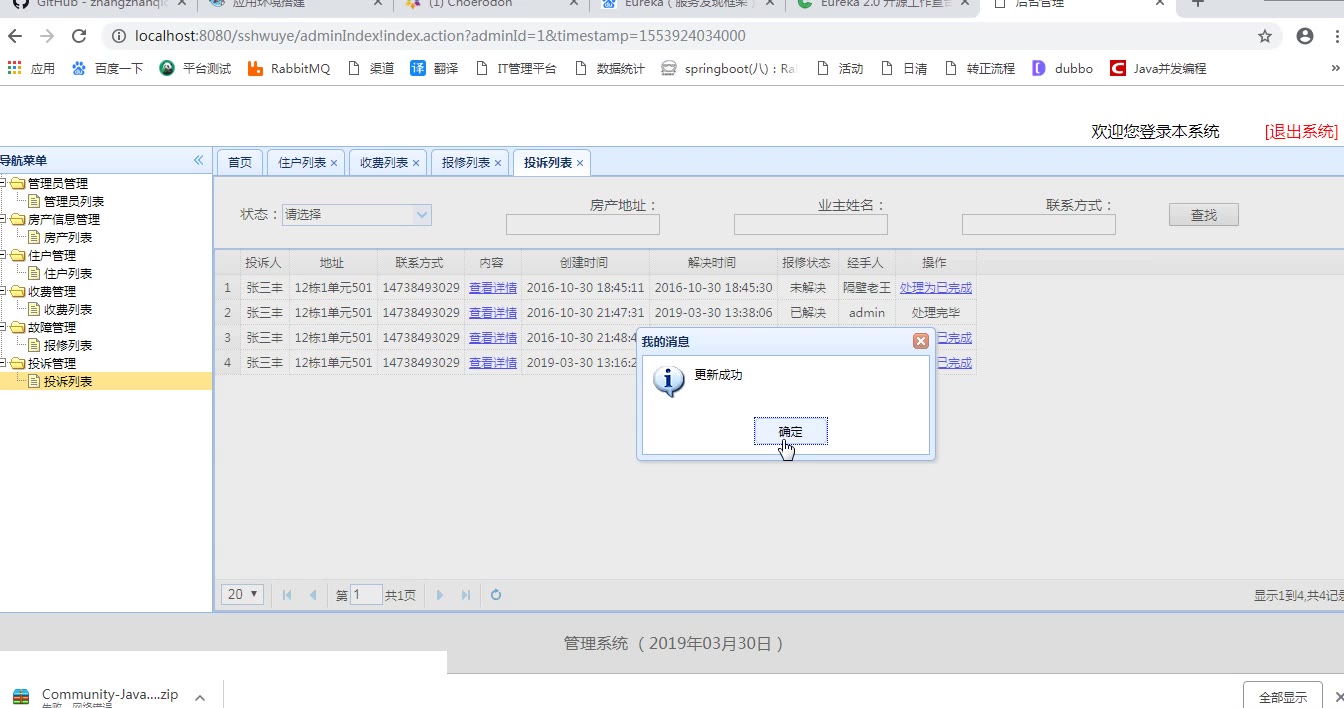Go to the first page of the list

(x=287, y=595)
